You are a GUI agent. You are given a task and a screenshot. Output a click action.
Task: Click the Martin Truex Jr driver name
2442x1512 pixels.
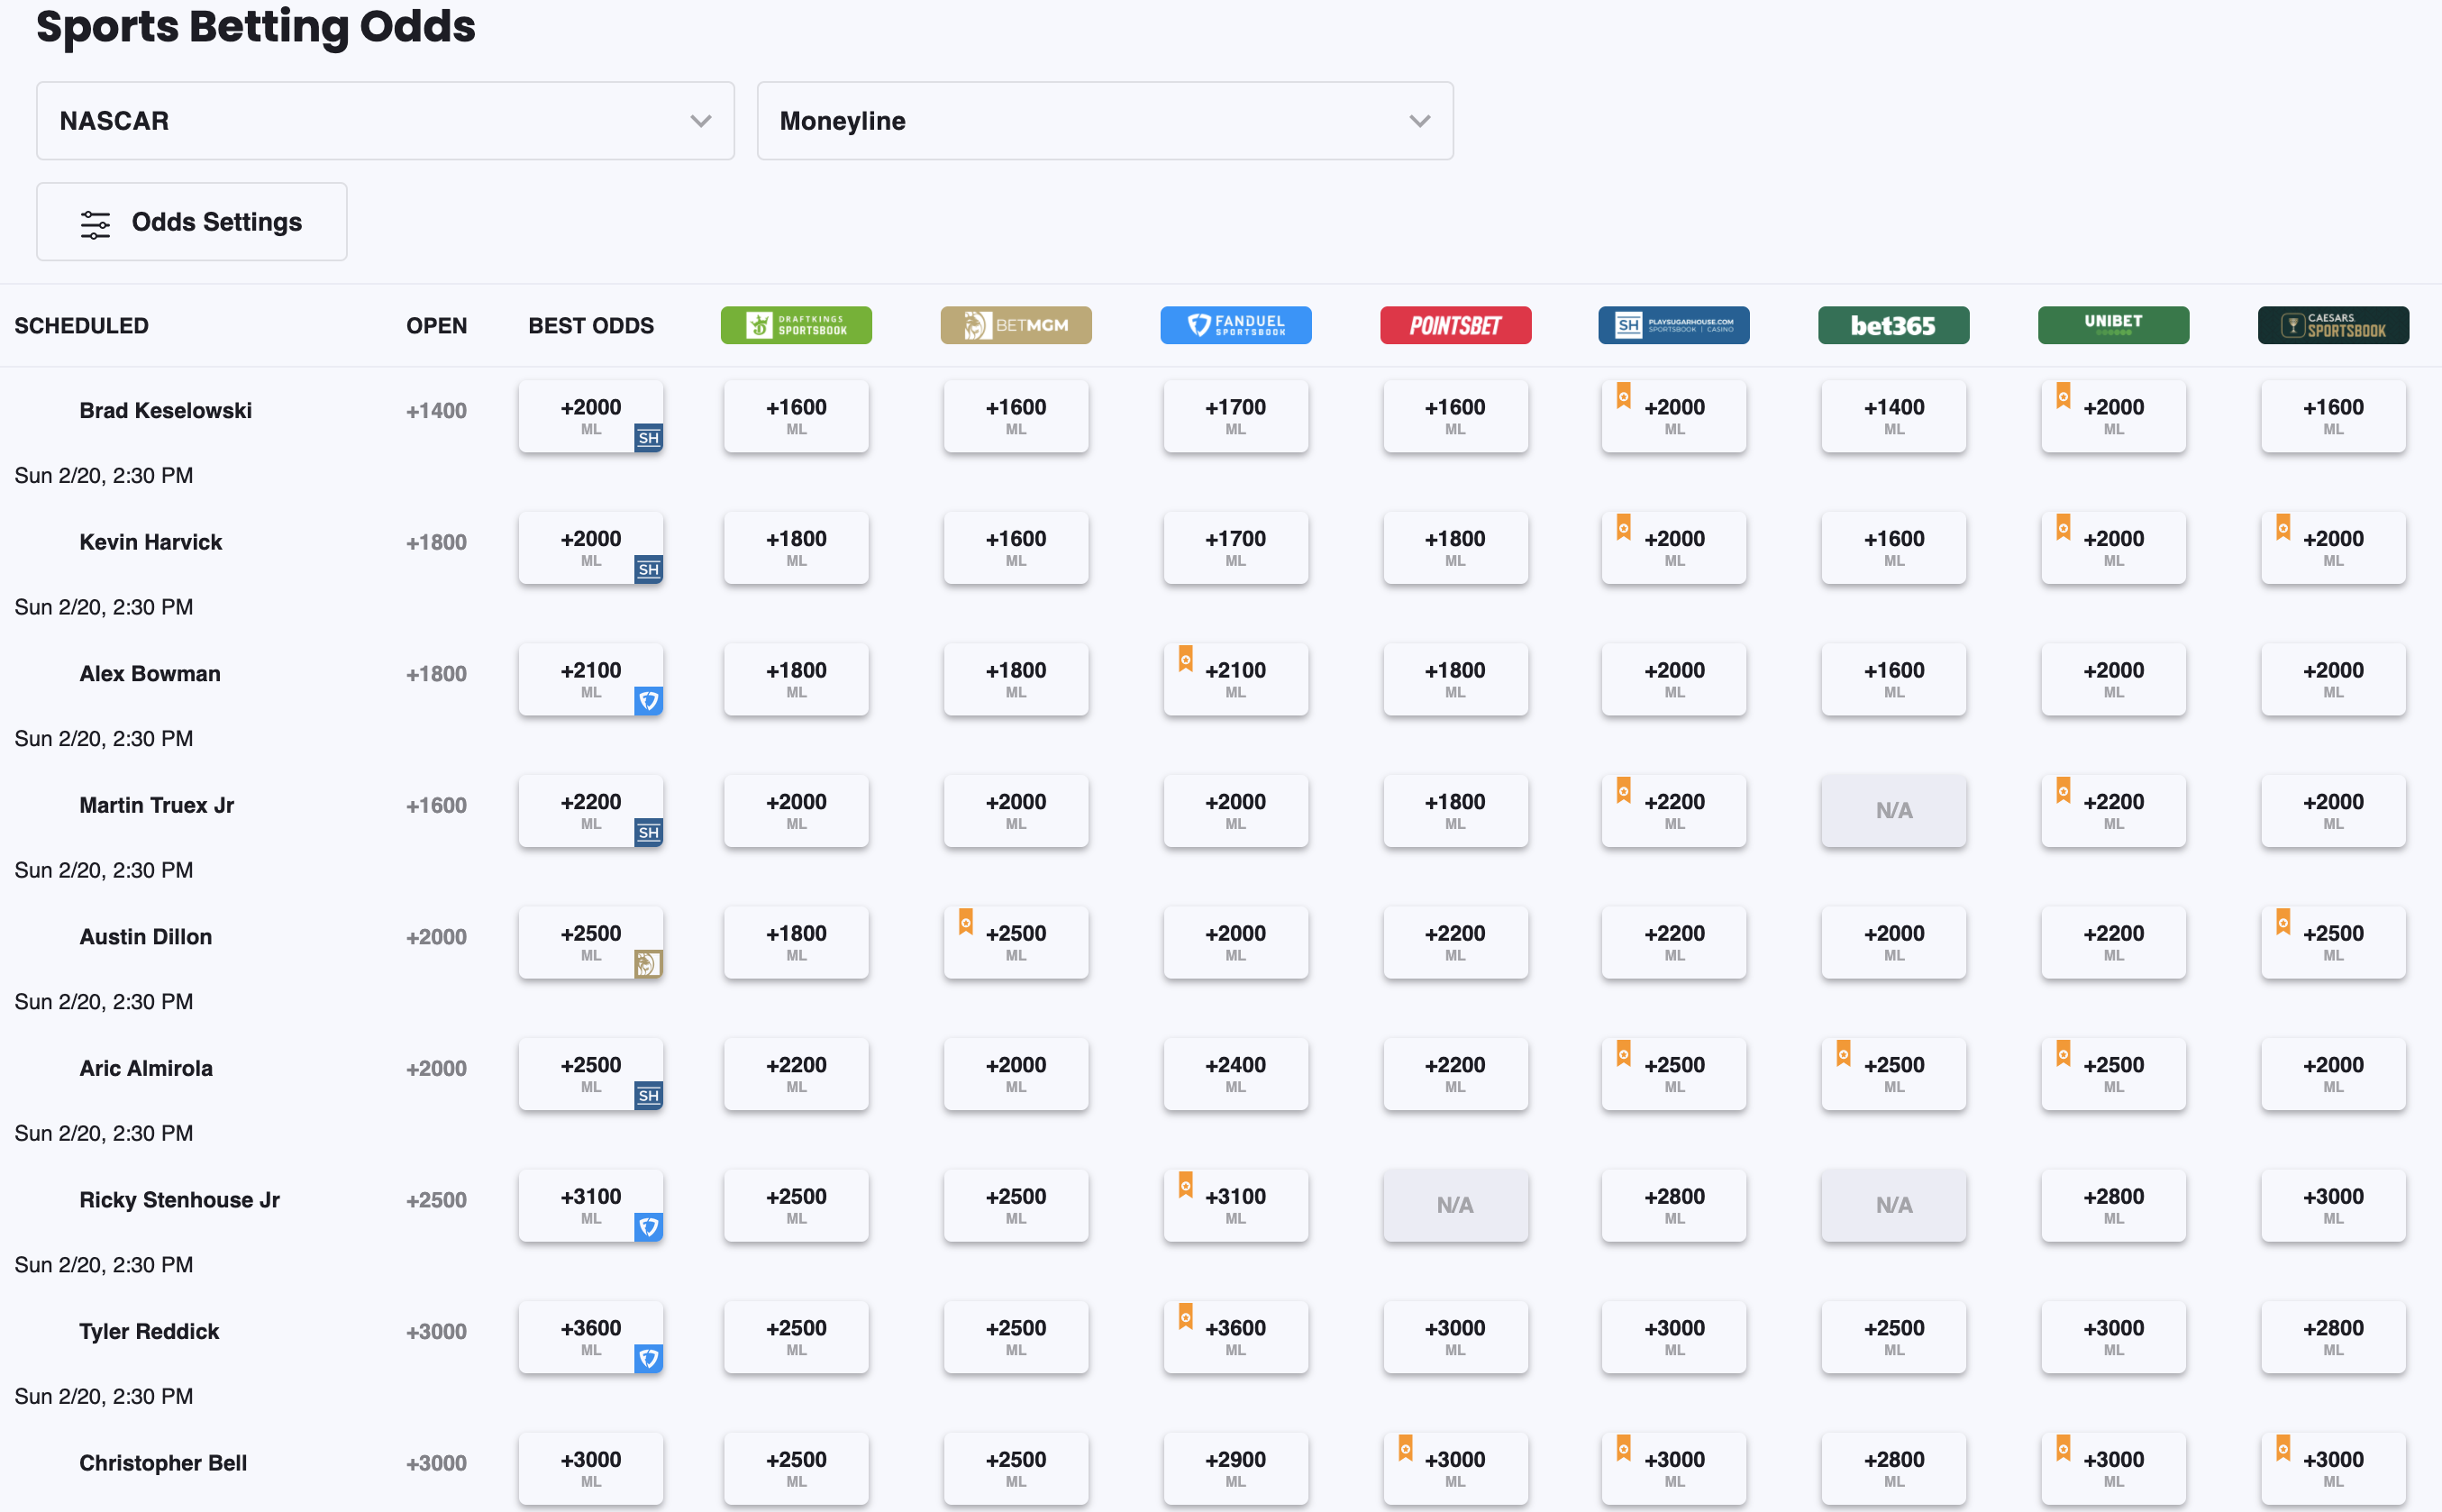coord(157,805)
